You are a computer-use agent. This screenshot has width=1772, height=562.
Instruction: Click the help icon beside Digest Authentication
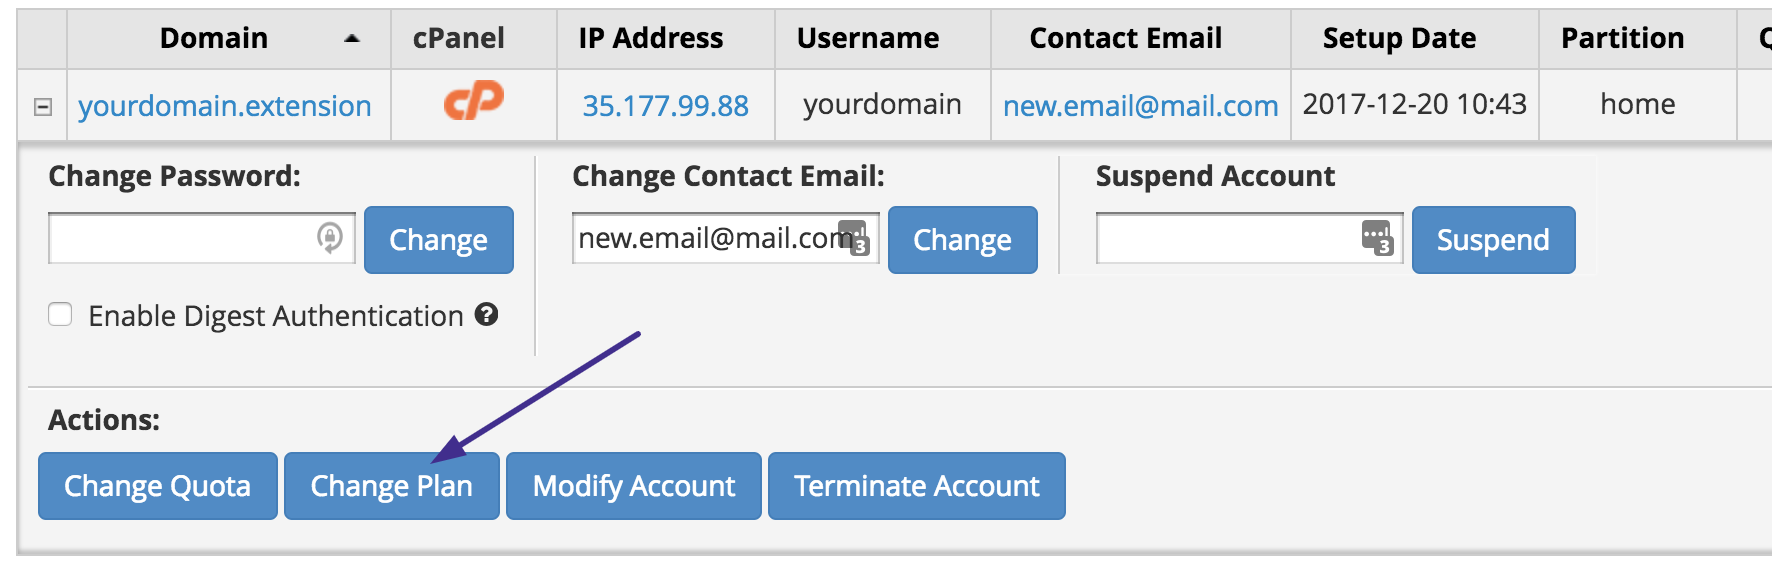click(487, 315)
